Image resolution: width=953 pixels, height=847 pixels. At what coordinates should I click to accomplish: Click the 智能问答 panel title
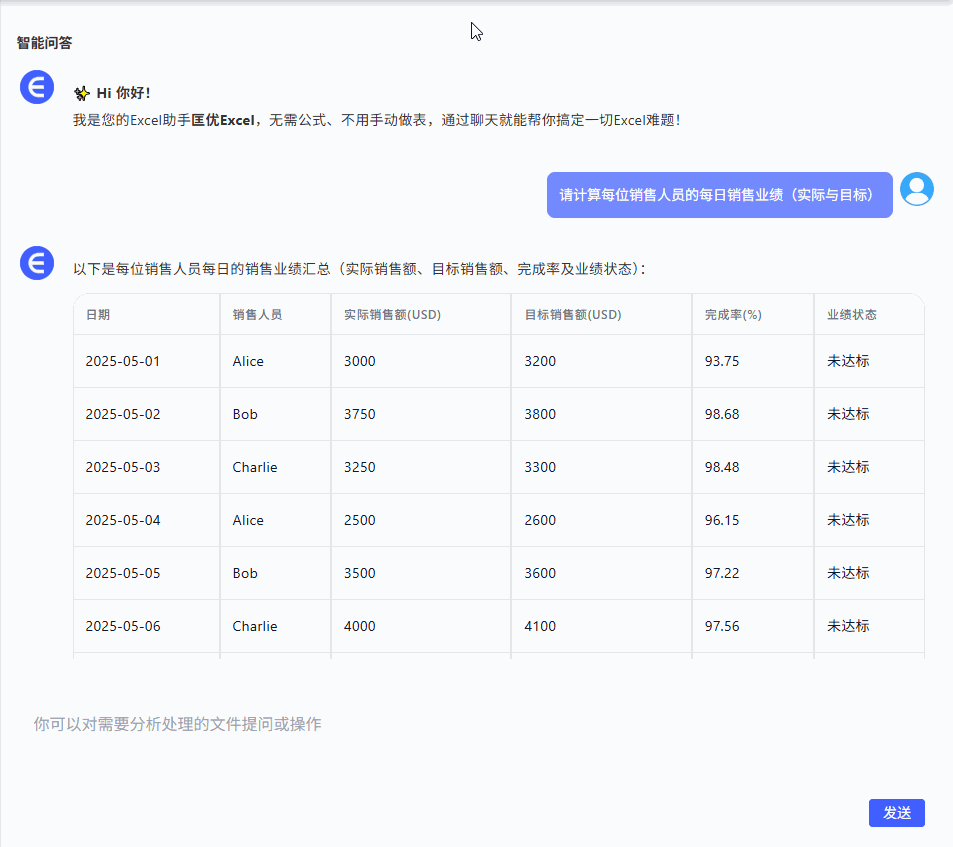point(44,43)
